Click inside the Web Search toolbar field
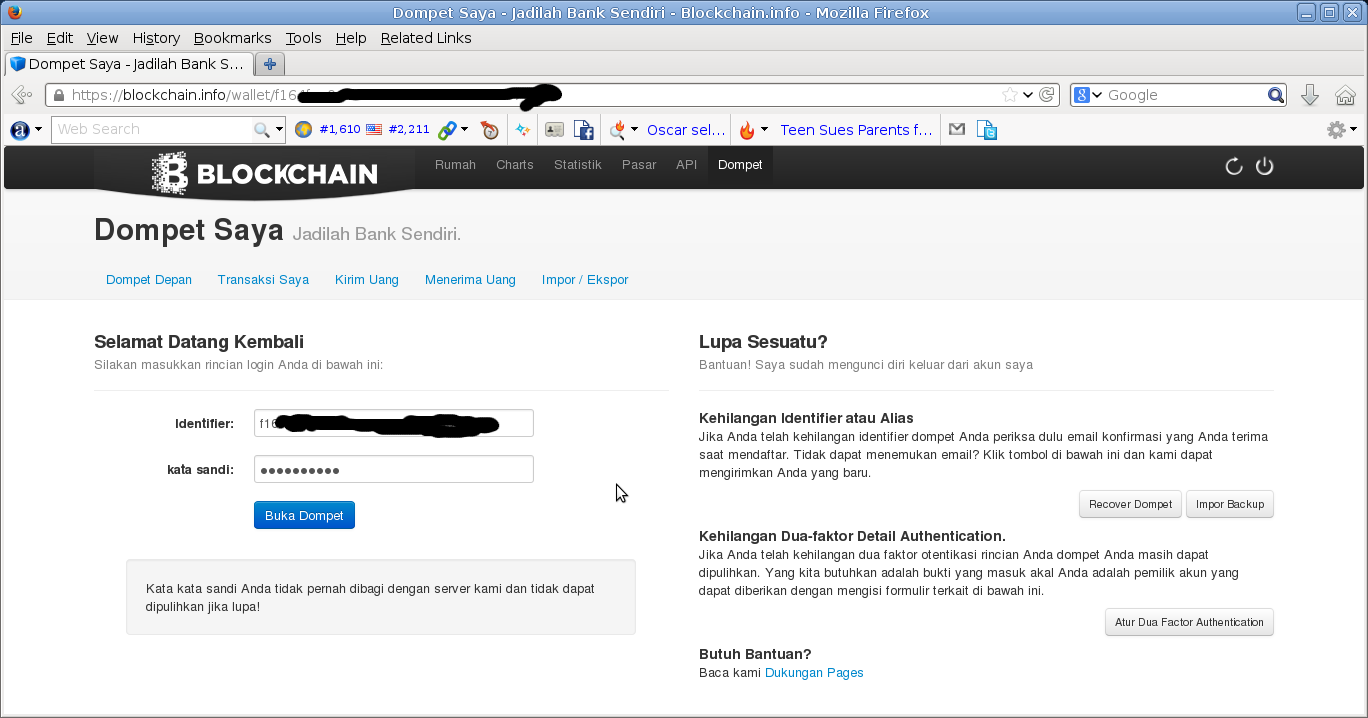This screenshot has width=1368, height=718. tap(150, 129)
